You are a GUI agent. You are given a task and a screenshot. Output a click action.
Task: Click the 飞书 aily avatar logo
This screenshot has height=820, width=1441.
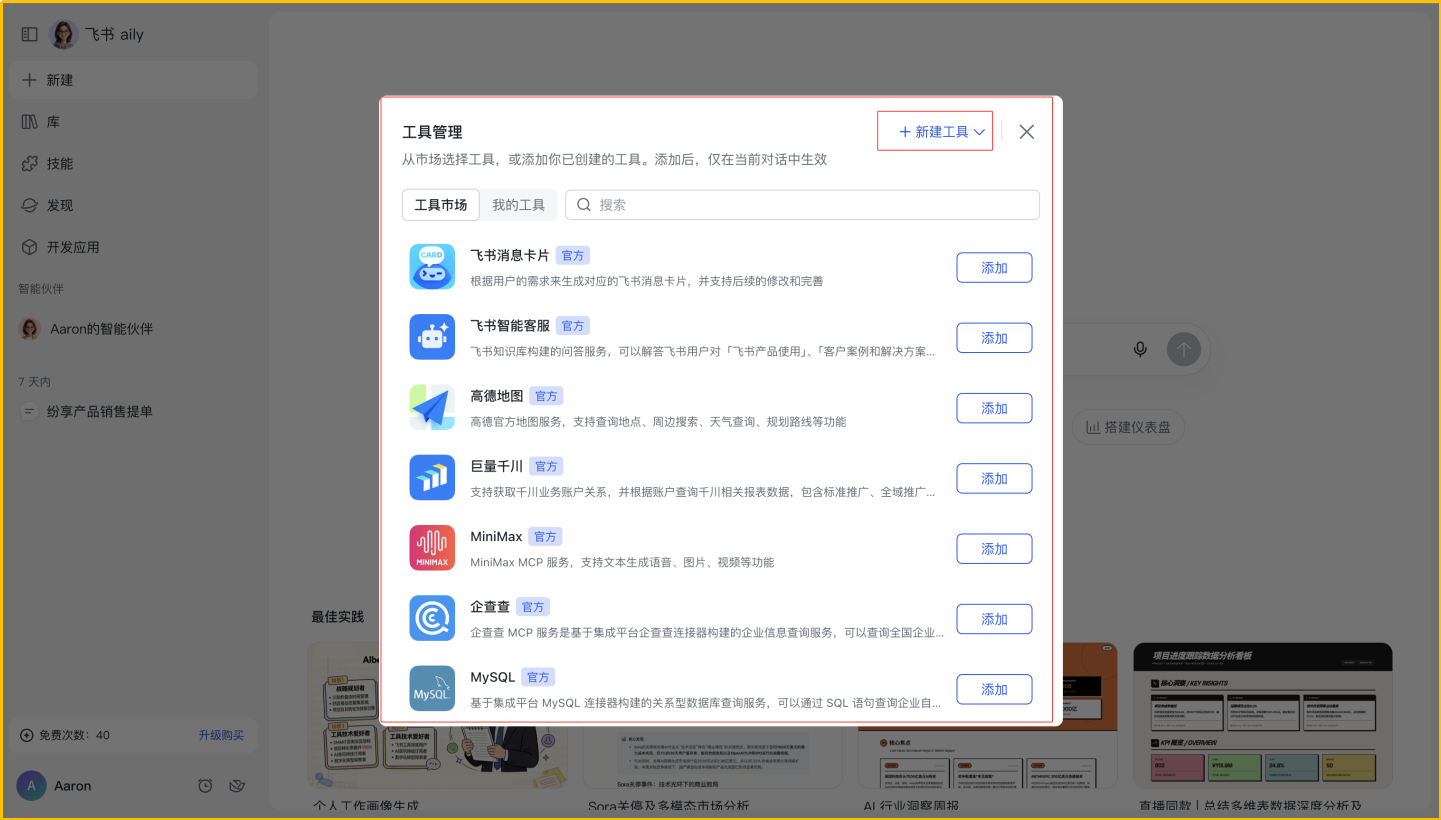(64, 34)
